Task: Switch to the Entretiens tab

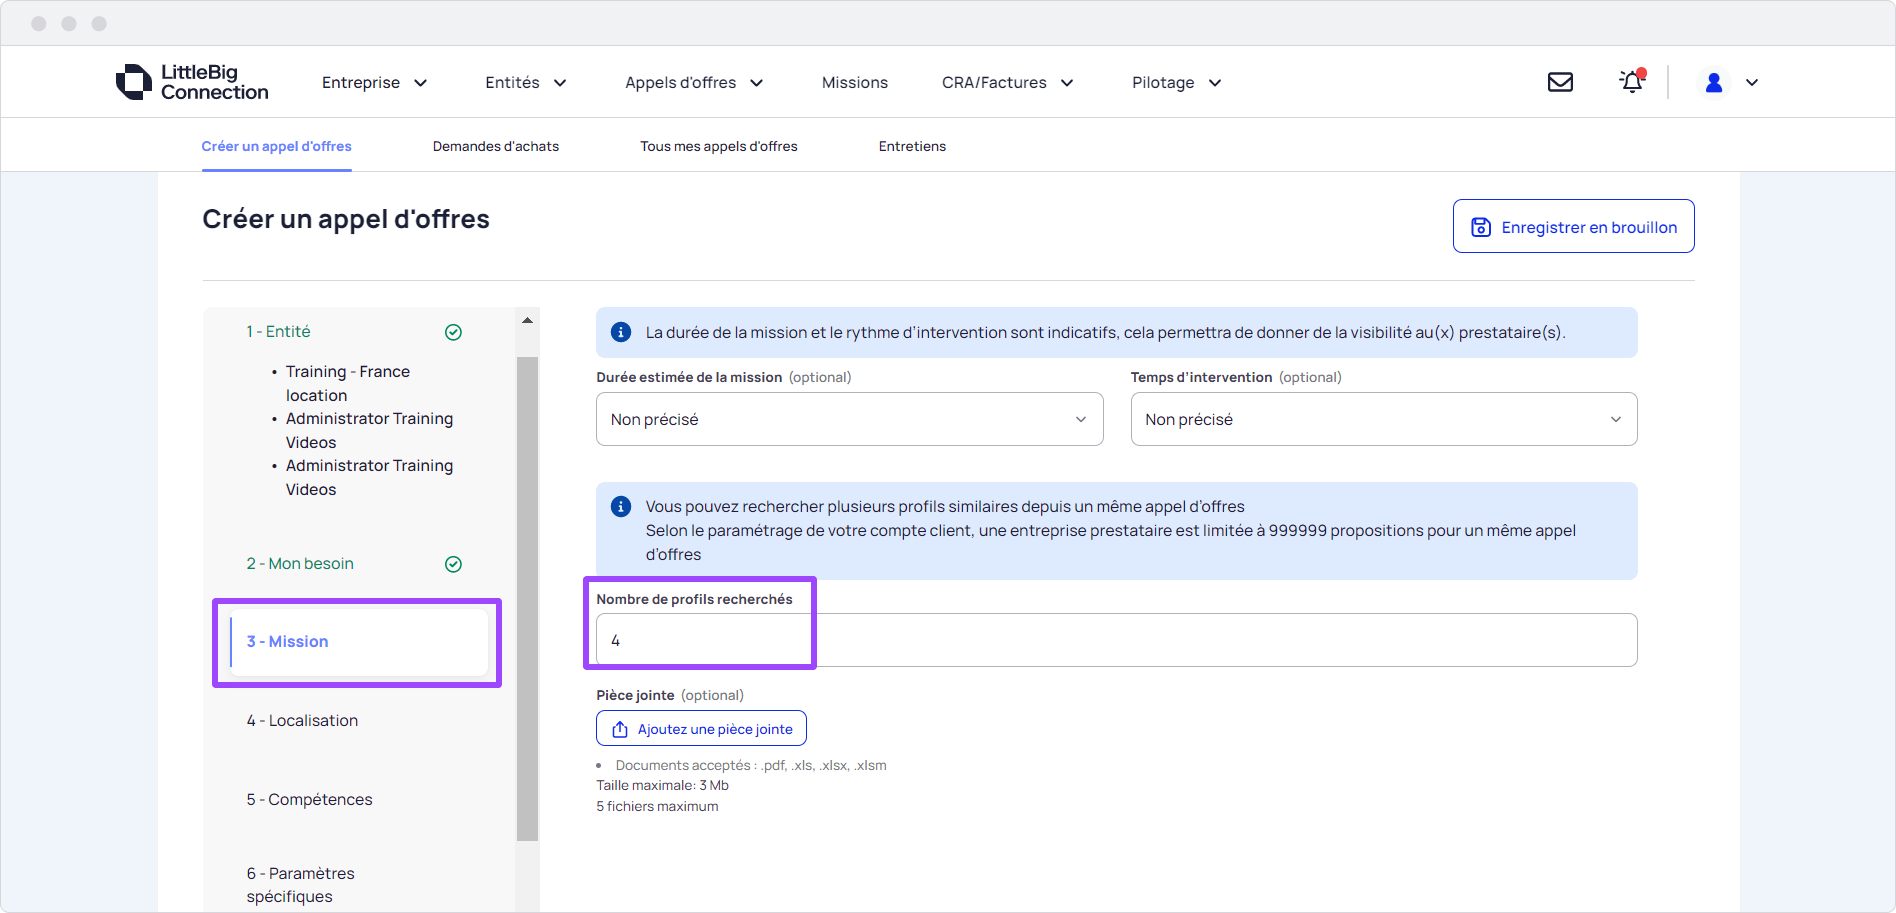Action: [x=912, y=146]
